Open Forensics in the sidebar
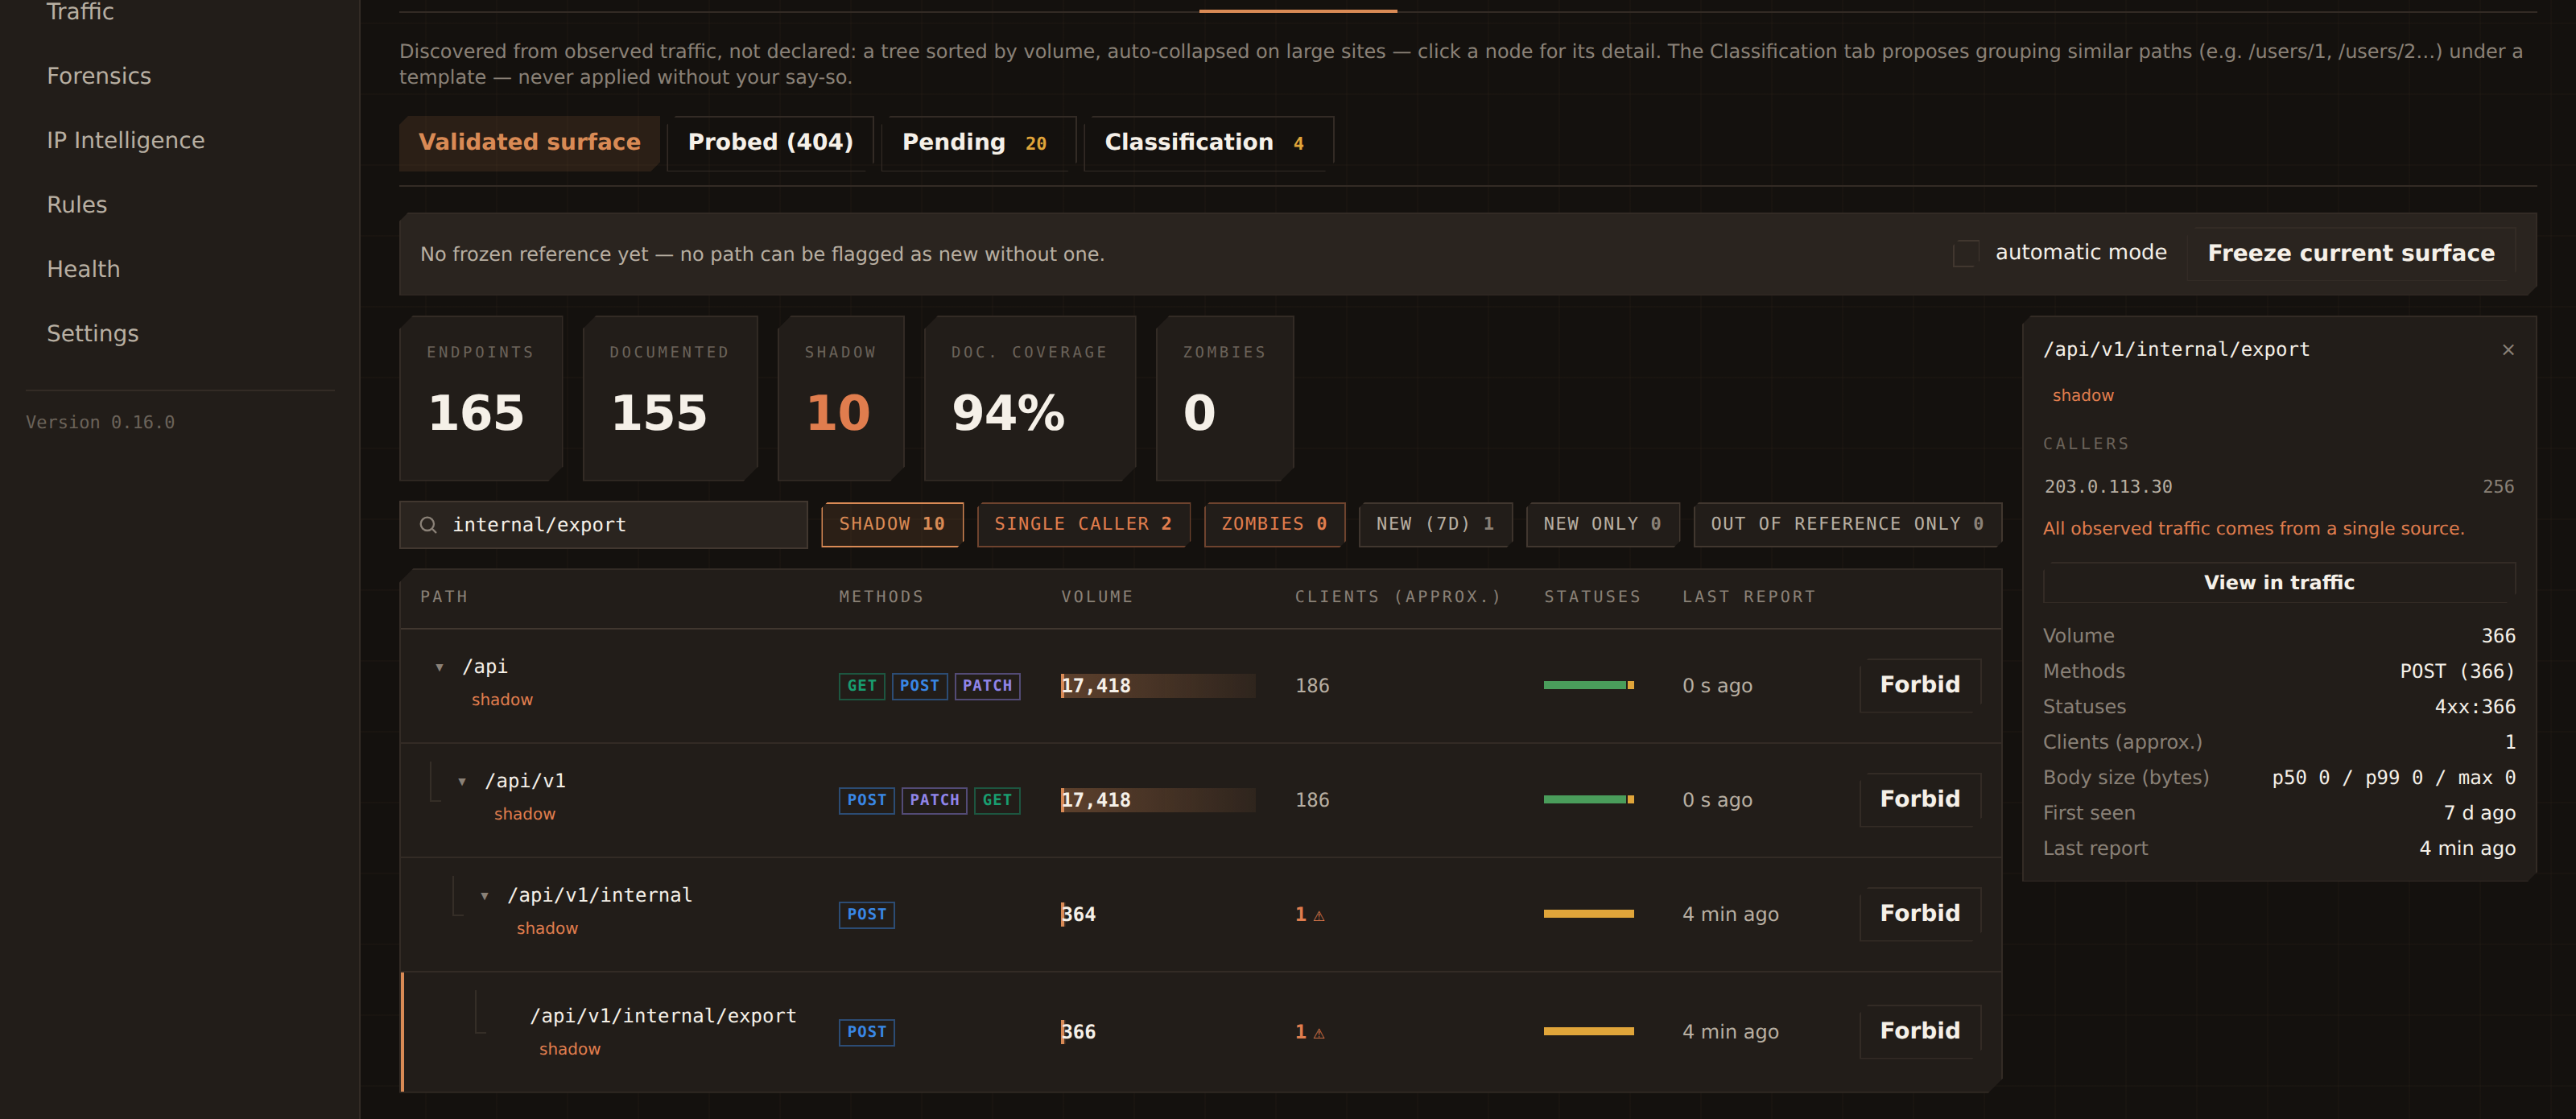 point(99,76)
